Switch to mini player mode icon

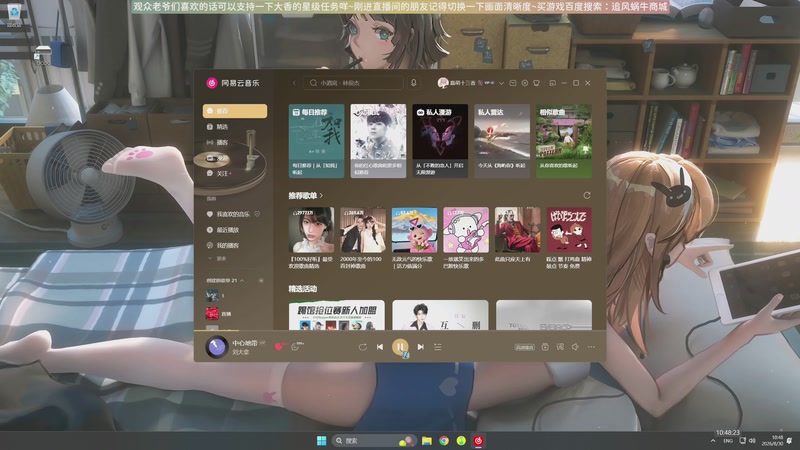click(552, 83)
